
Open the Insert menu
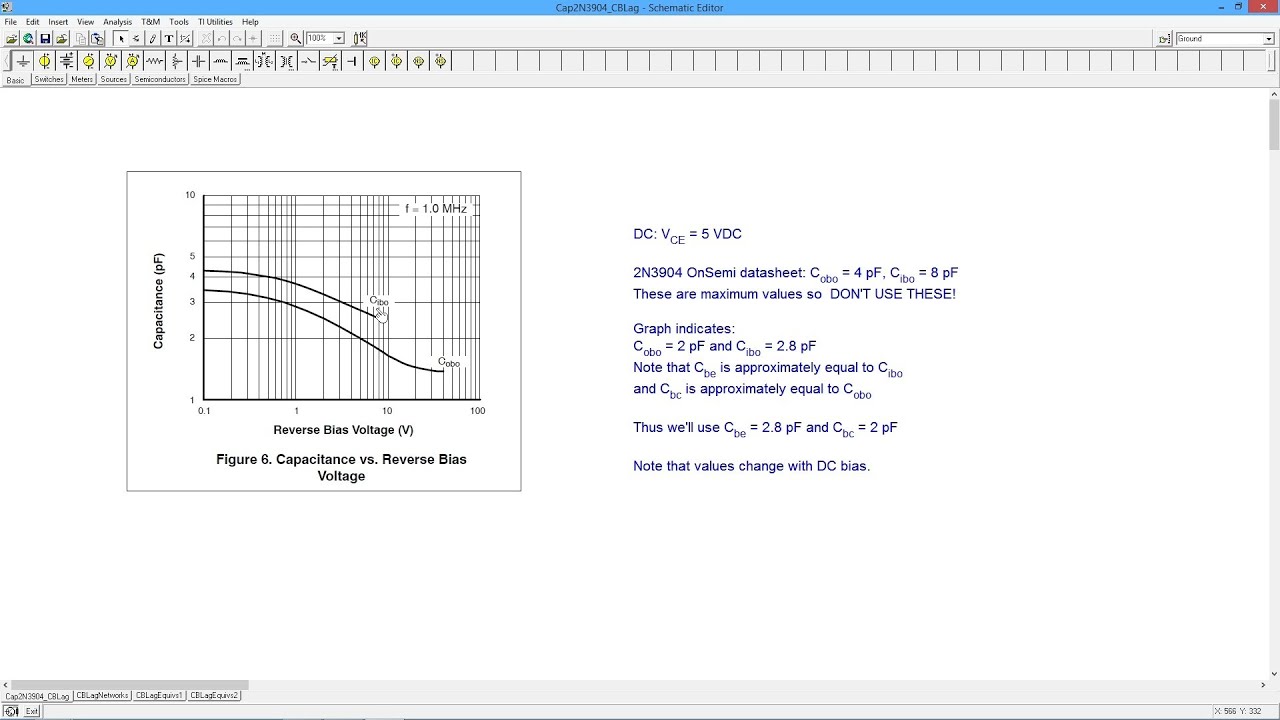coord(58,22)
